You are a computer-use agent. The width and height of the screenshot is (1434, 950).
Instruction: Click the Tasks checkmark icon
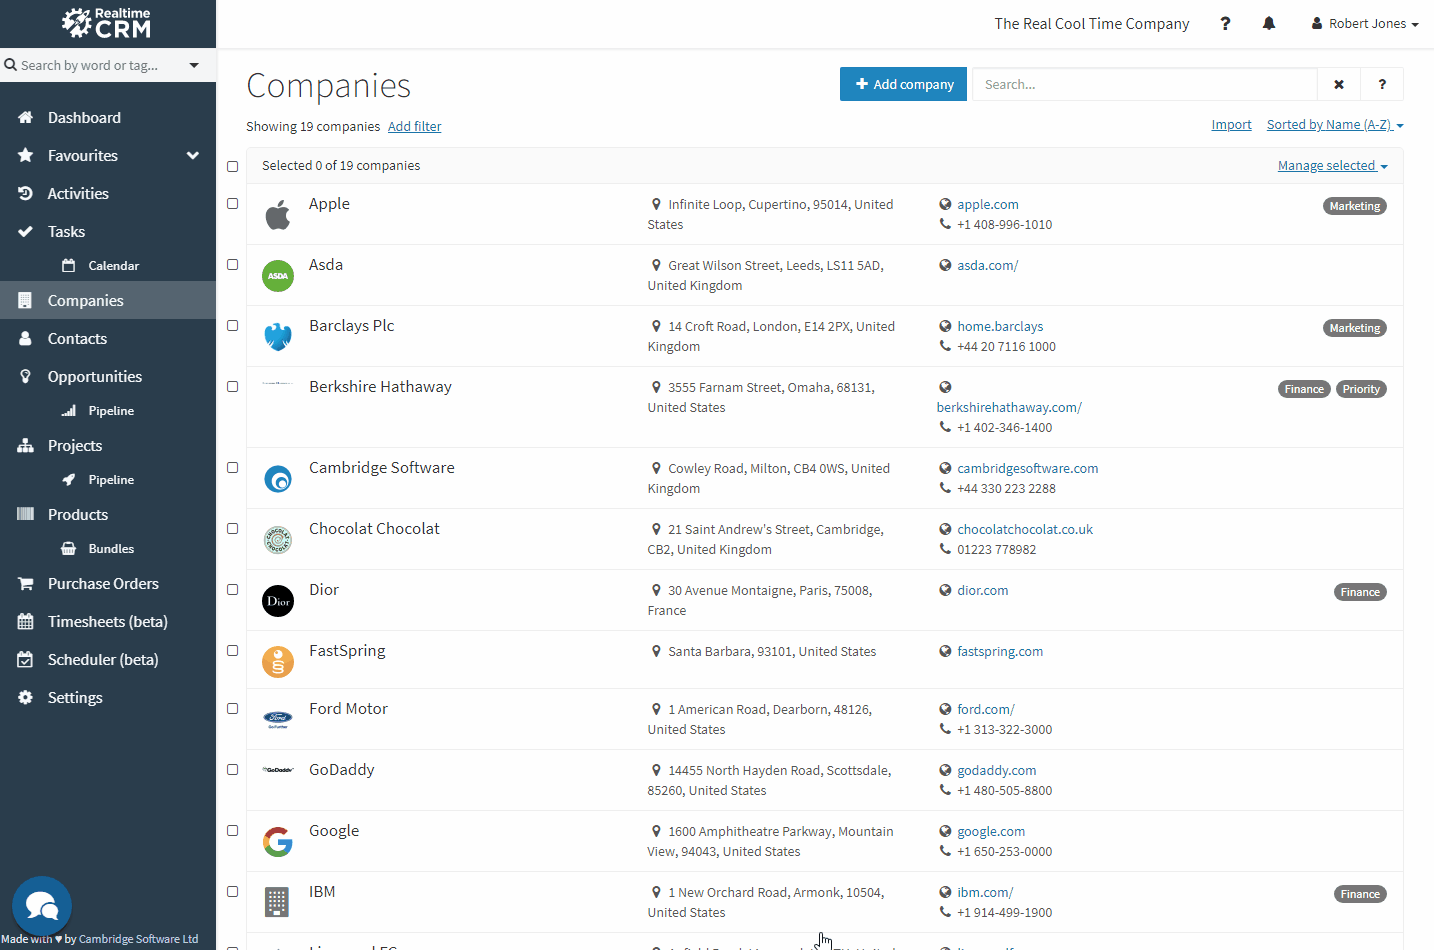click(26, 232)
